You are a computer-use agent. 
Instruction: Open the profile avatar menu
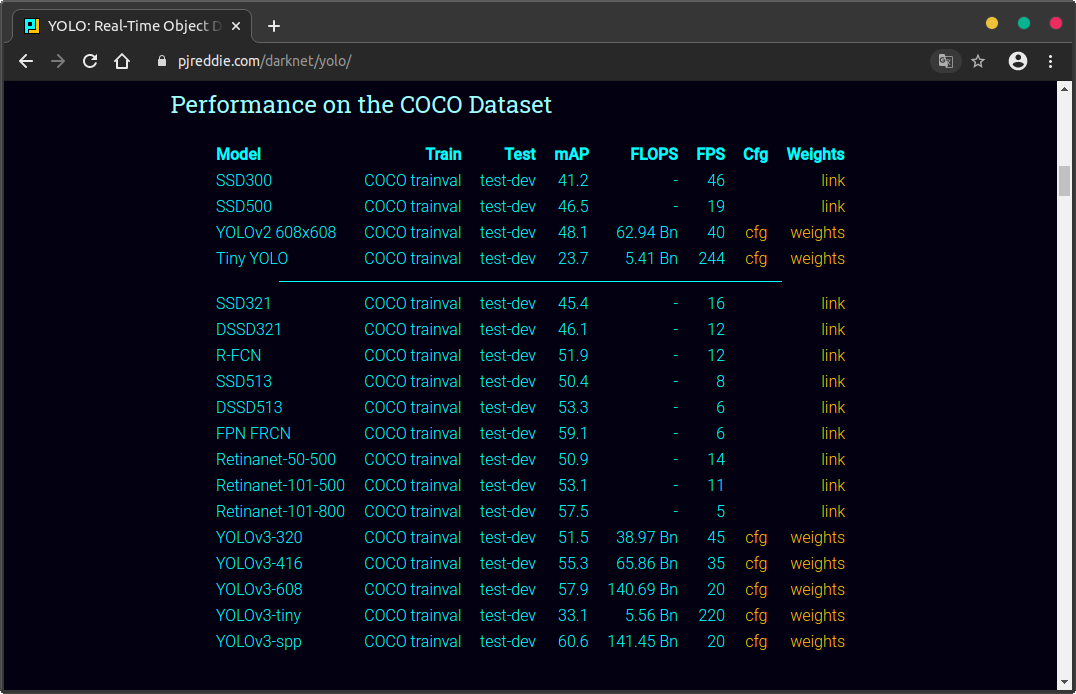1018,61
